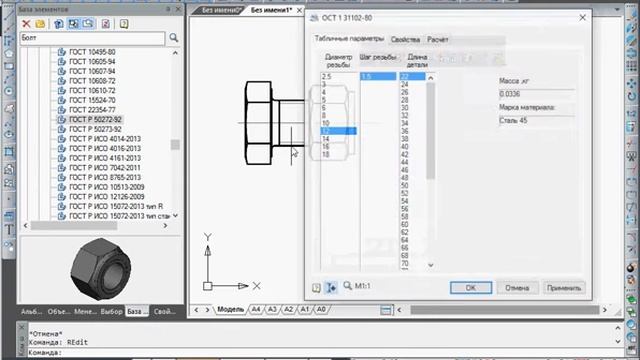
Task: Click the layout panel icon beside sheet tabs
Action: click(386, 310)
